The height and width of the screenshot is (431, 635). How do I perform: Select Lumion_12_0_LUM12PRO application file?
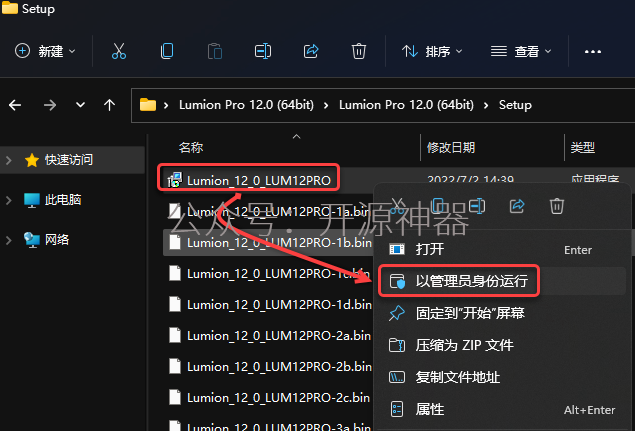click(x=259, y=181)
